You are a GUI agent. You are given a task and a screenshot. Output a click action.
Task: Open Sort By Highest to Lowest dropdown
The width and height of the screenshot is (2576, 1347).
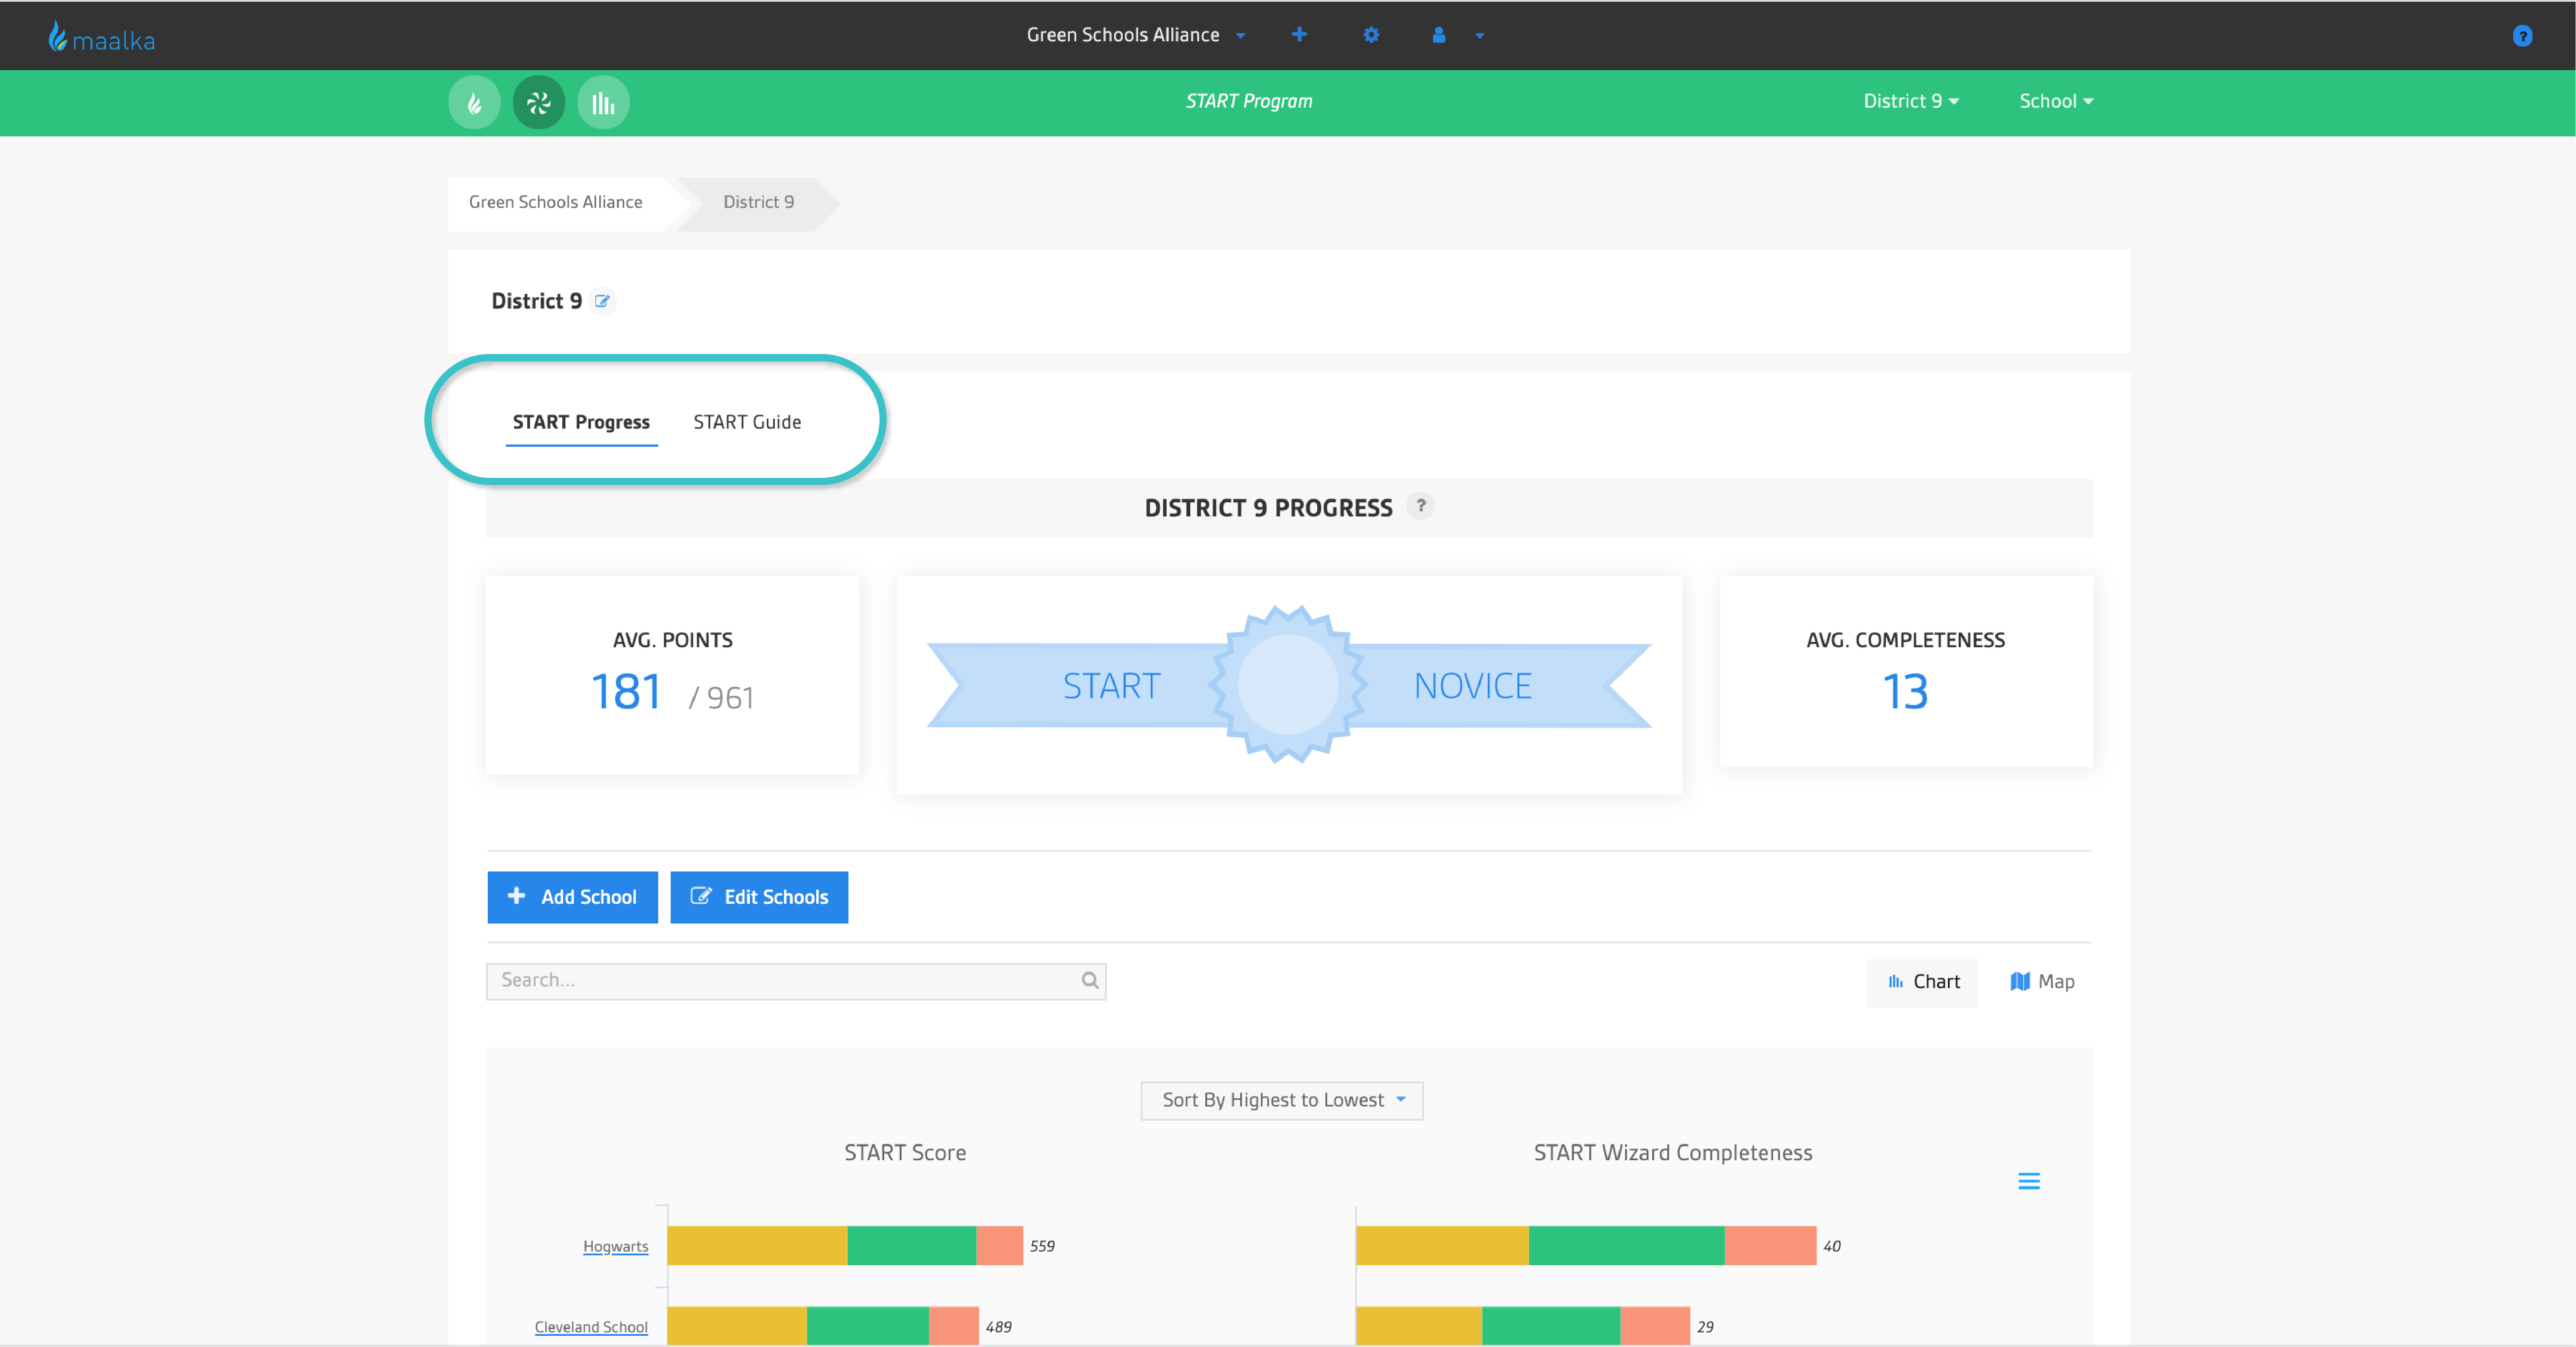[x=1282, y=1100]
